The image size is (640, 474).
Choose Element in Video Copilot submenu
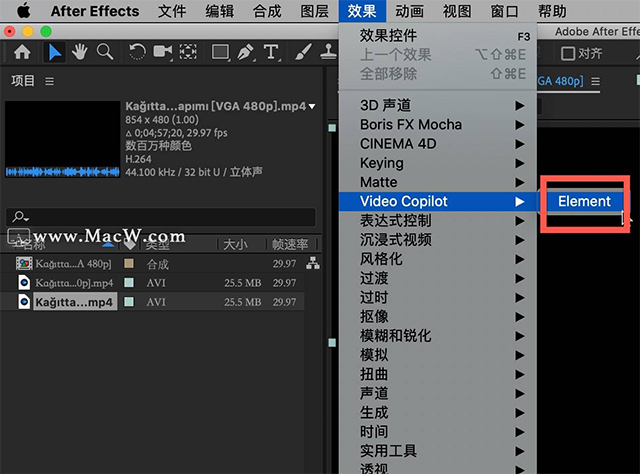[584, 201]
